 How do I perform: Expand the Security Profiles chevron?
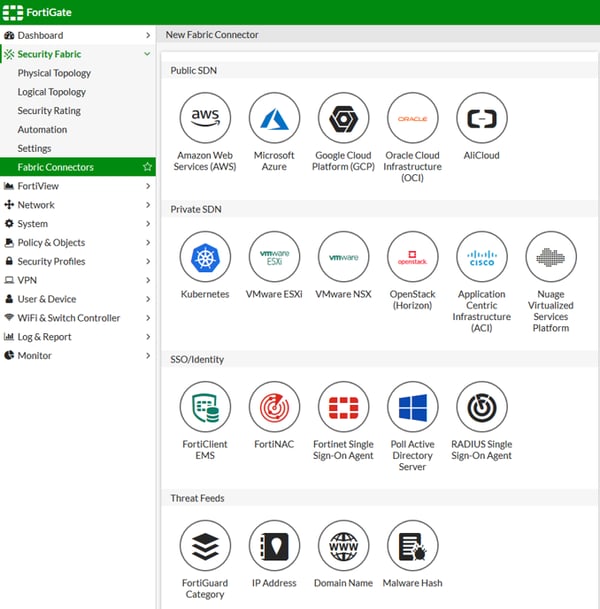click(x=148, y=261)
